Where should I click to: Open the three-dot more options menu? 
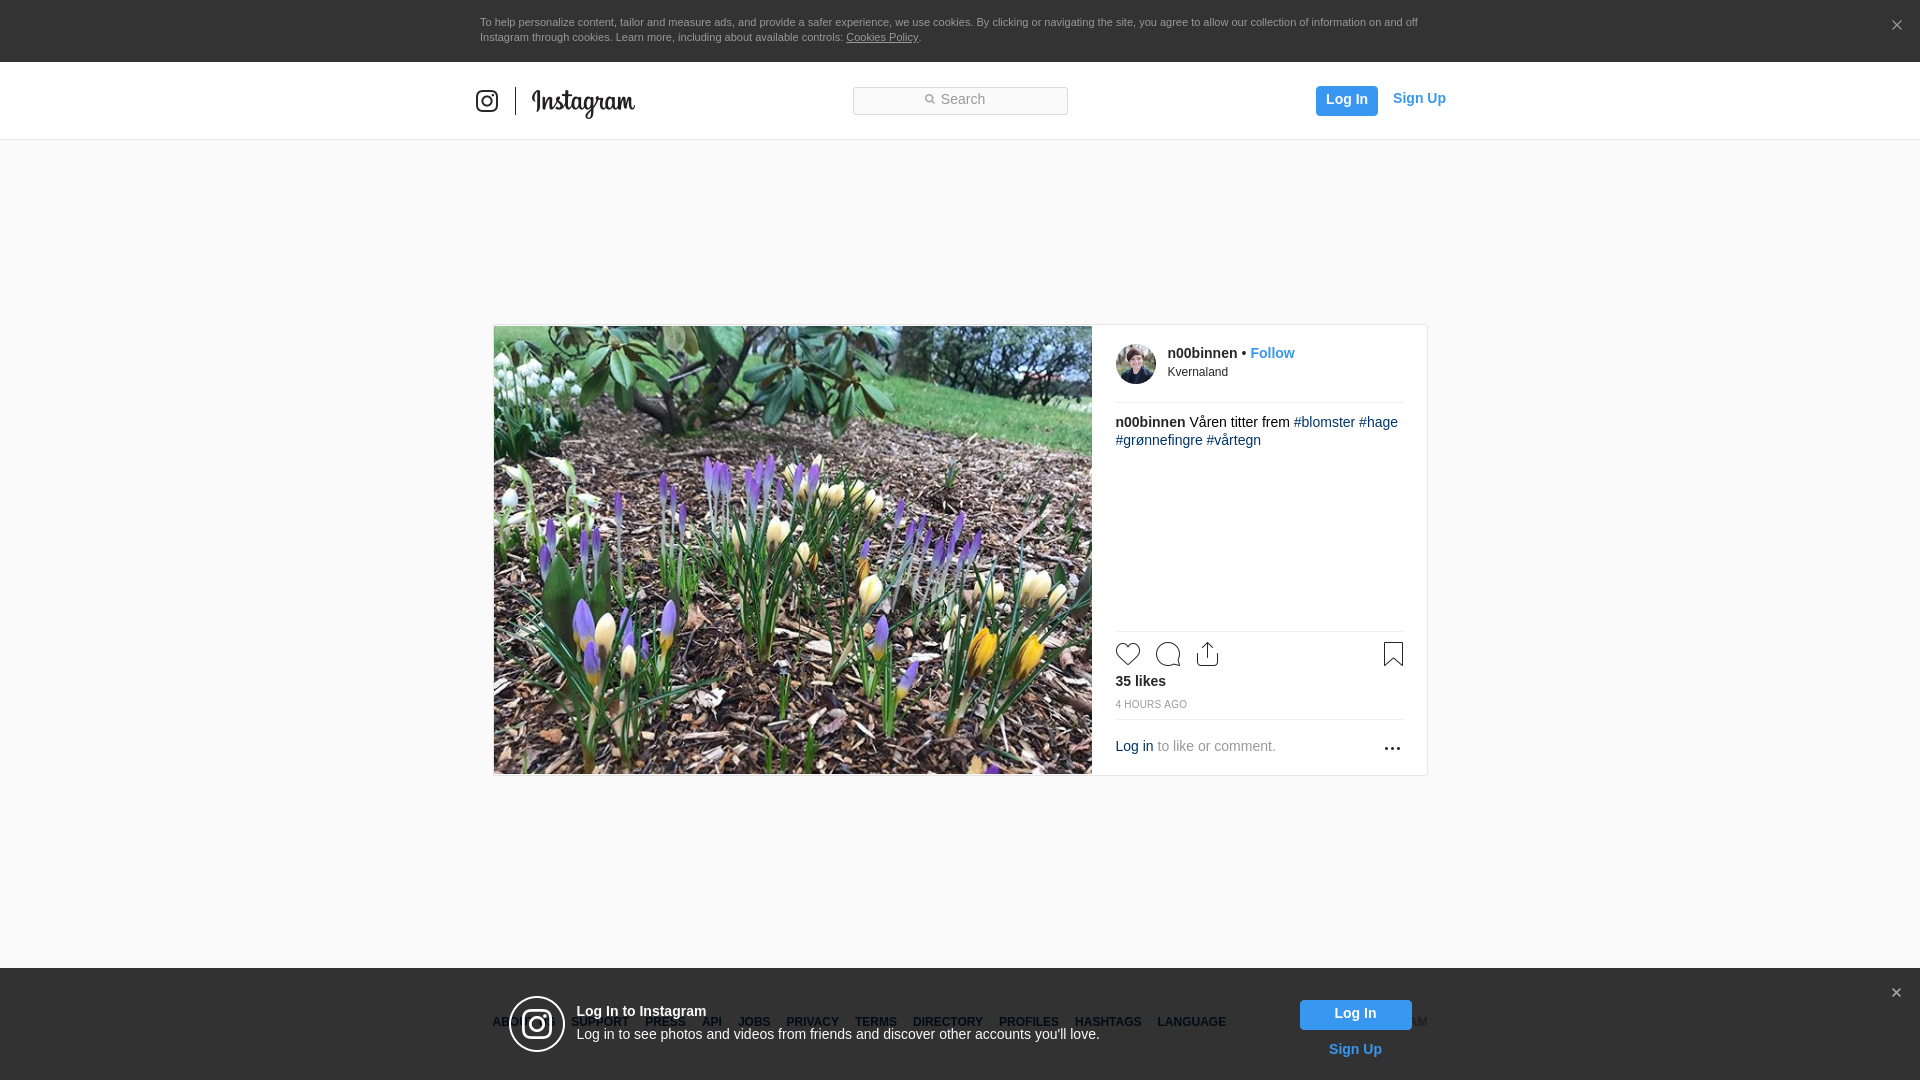coord(1392,748)
